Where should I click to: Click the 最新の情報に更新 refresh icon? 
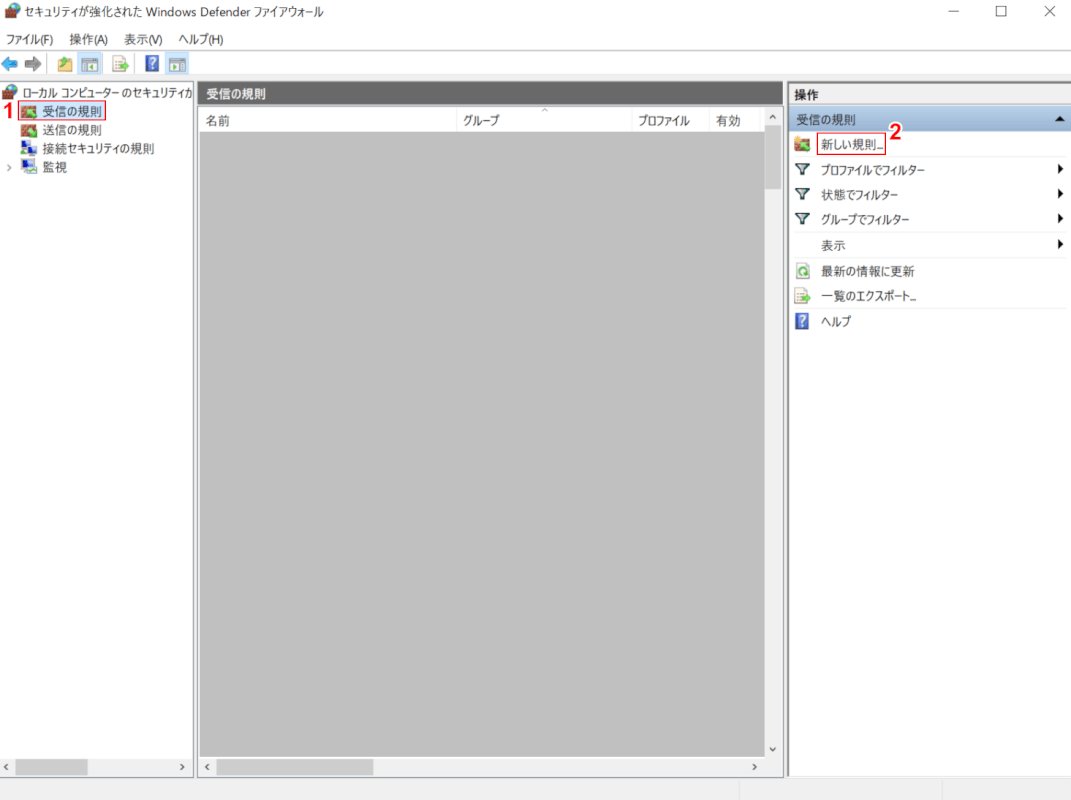802,271
